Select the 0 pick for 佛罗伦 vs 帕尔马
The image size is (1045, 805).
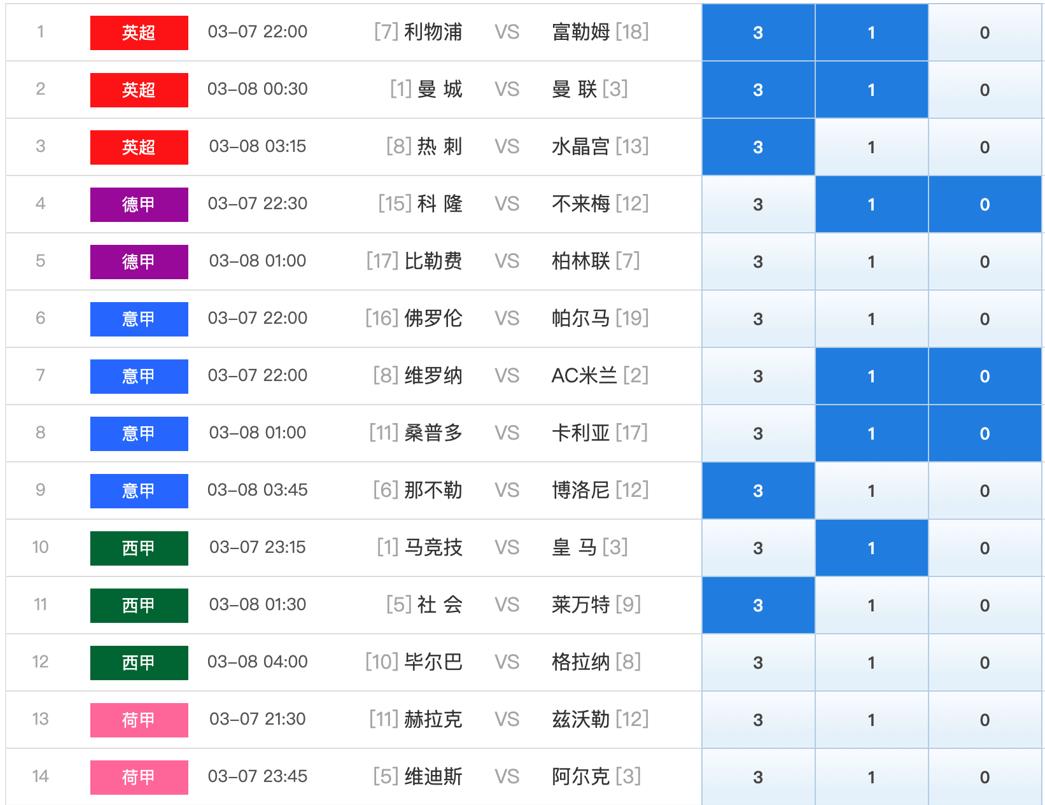[x=984, y=319]
